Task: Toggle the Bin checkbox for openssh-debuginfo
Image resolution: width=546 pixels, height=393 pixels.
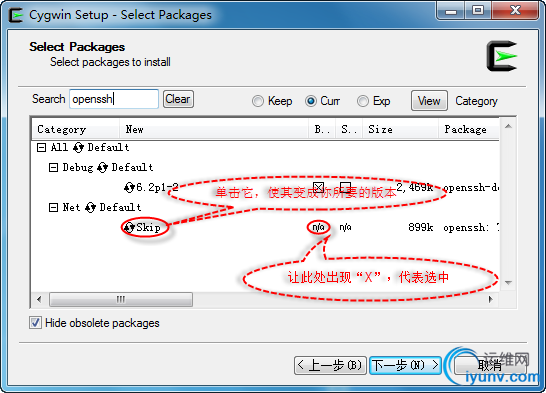Action: tap(319, 187)
